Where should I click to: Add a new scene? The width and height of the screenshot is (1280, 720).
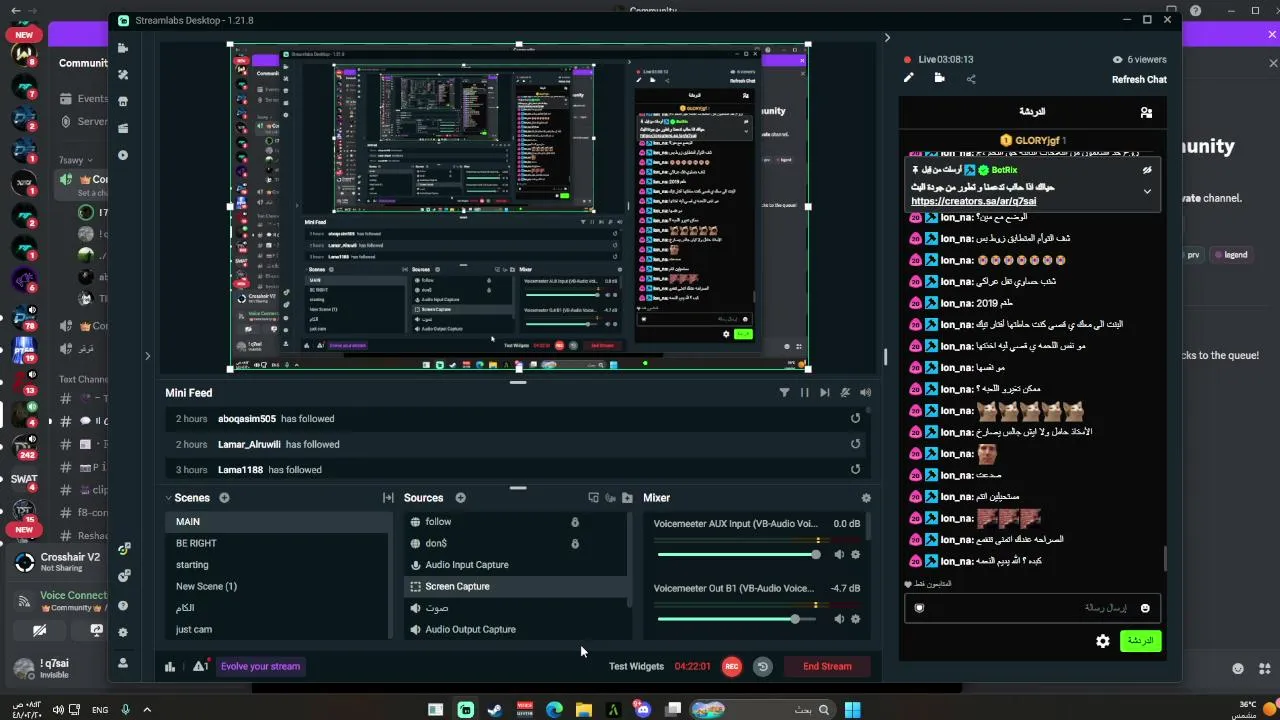[224, 498]
